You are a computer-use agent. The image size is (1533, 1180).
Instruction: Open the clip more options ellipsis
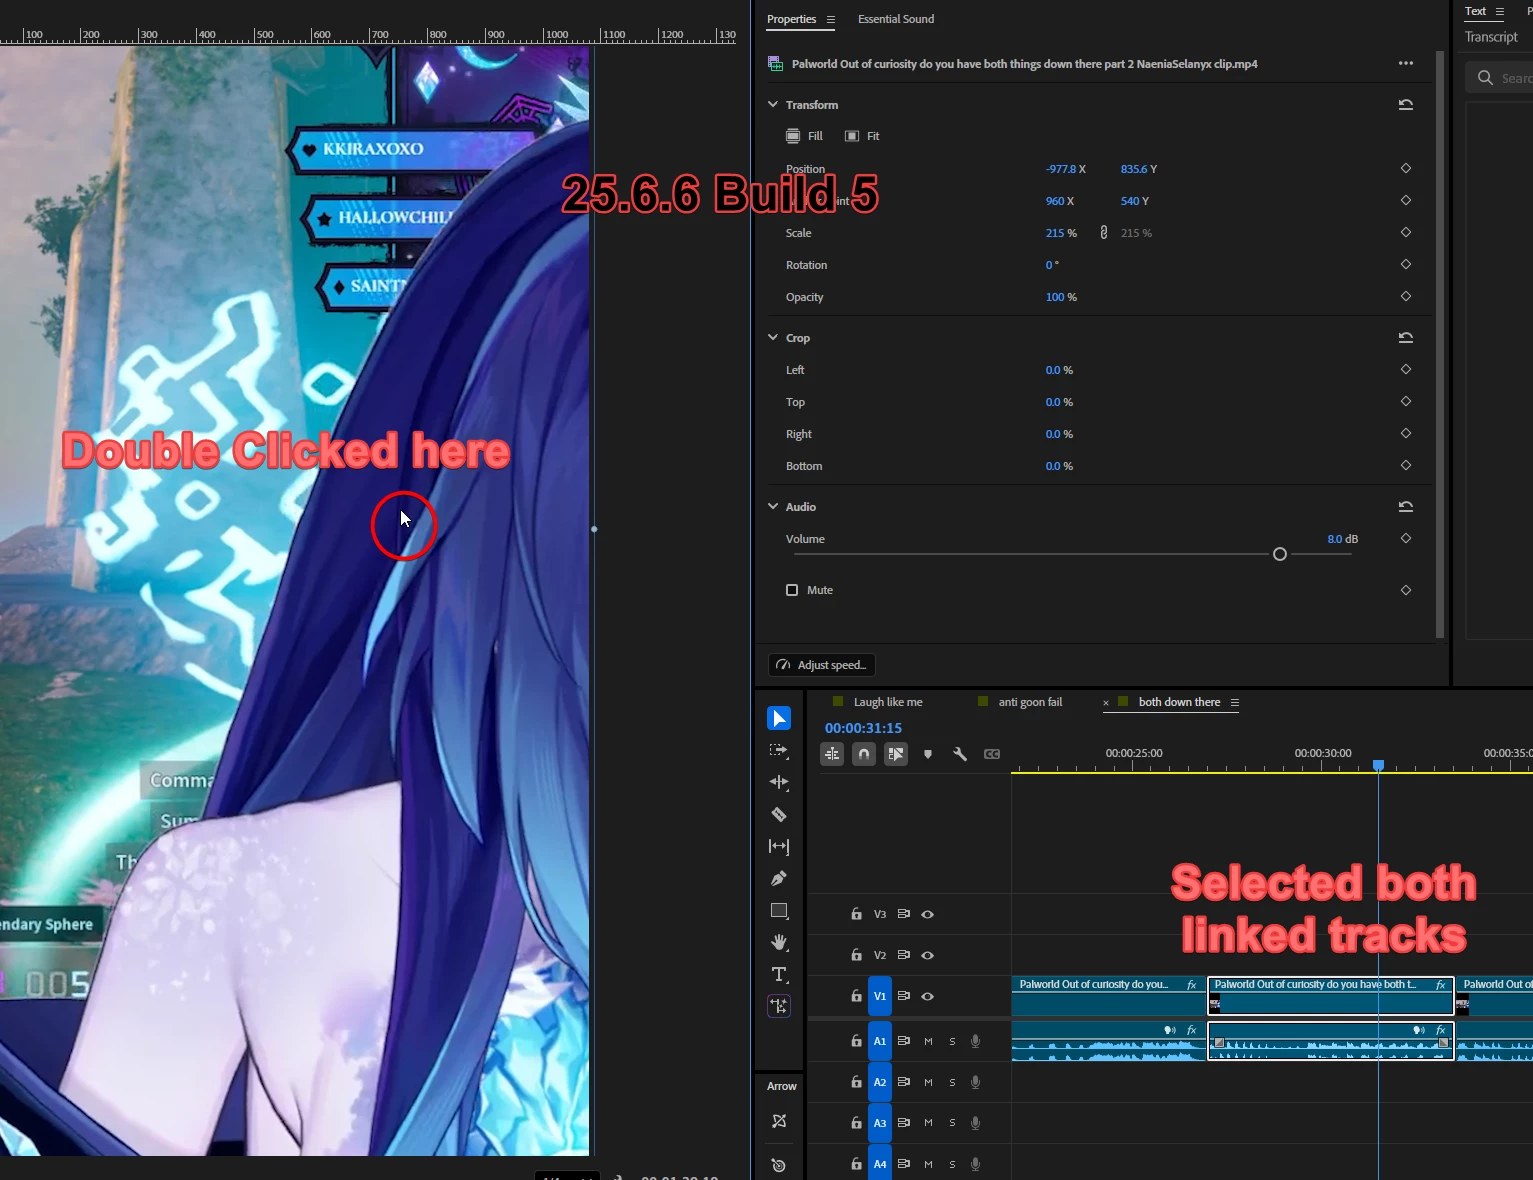(x=1406, y=63)
